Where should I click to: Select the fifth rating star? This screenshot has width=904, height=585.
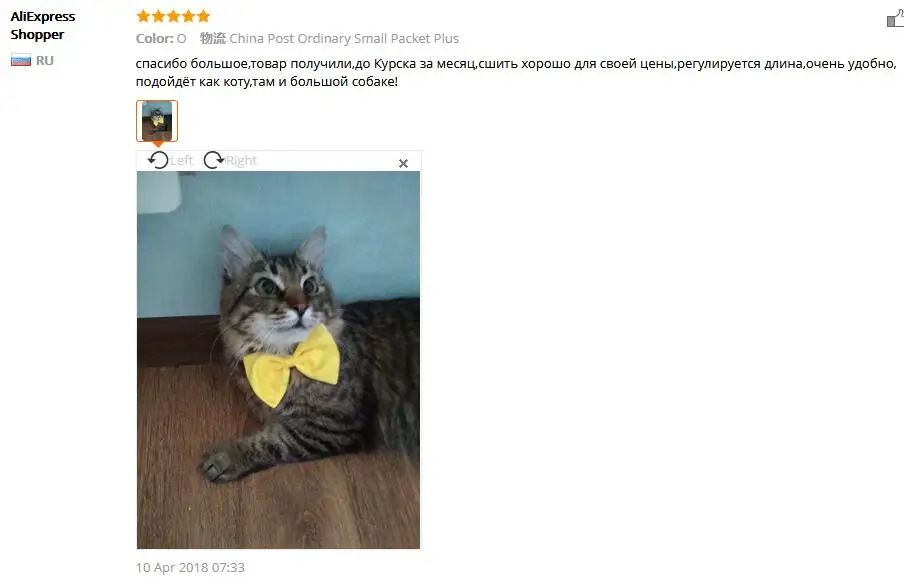click(x=203, y=16)
